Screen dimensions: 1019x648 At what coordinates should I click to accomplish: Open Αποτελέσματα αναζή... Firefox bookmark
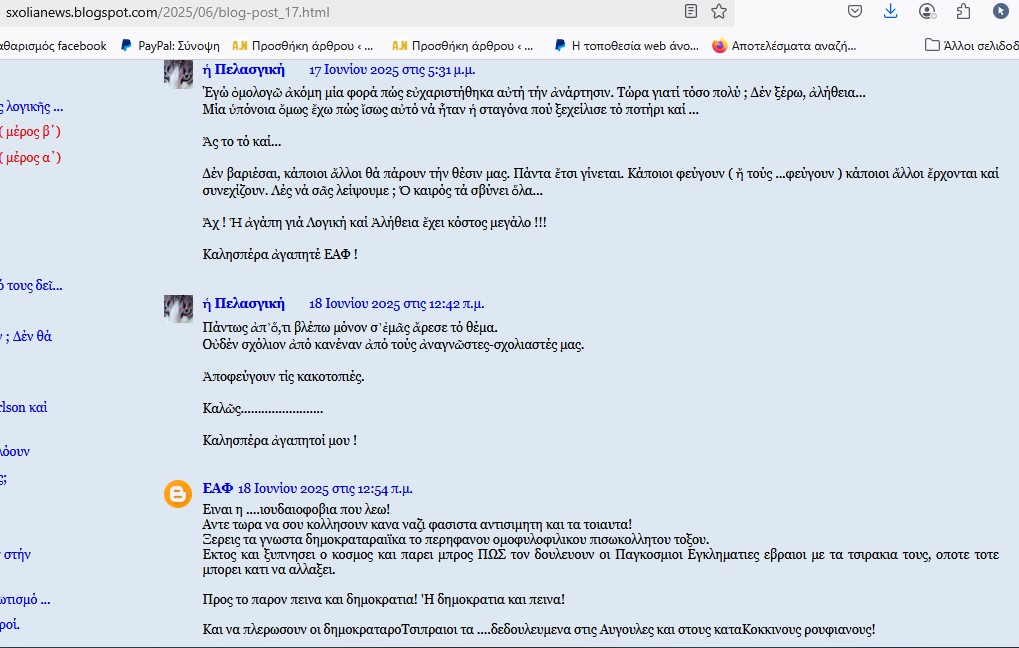[x=784, y=45]
